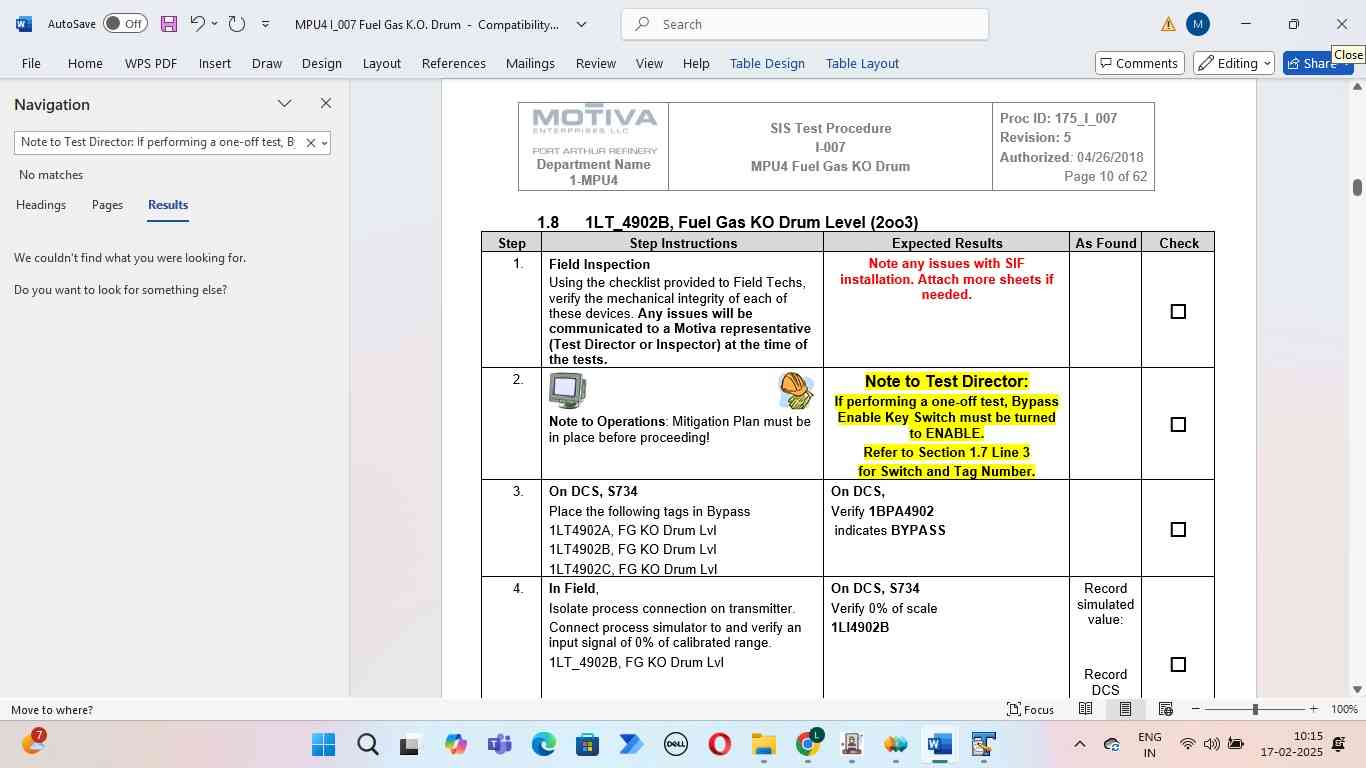Switch to the Table Design tab
The image size is (1366, 768).
767,63
